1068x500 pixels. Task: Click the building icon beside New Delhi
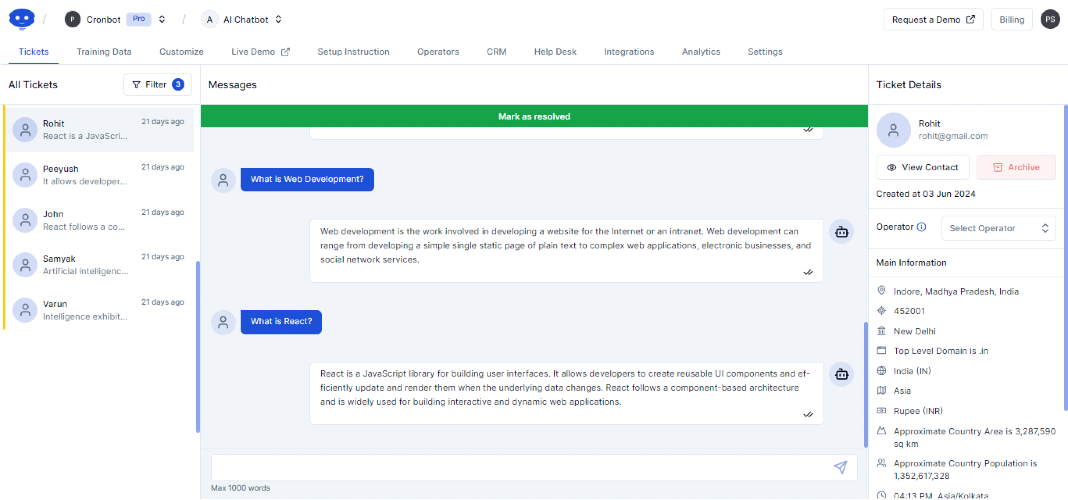click(x=881, y=331)
